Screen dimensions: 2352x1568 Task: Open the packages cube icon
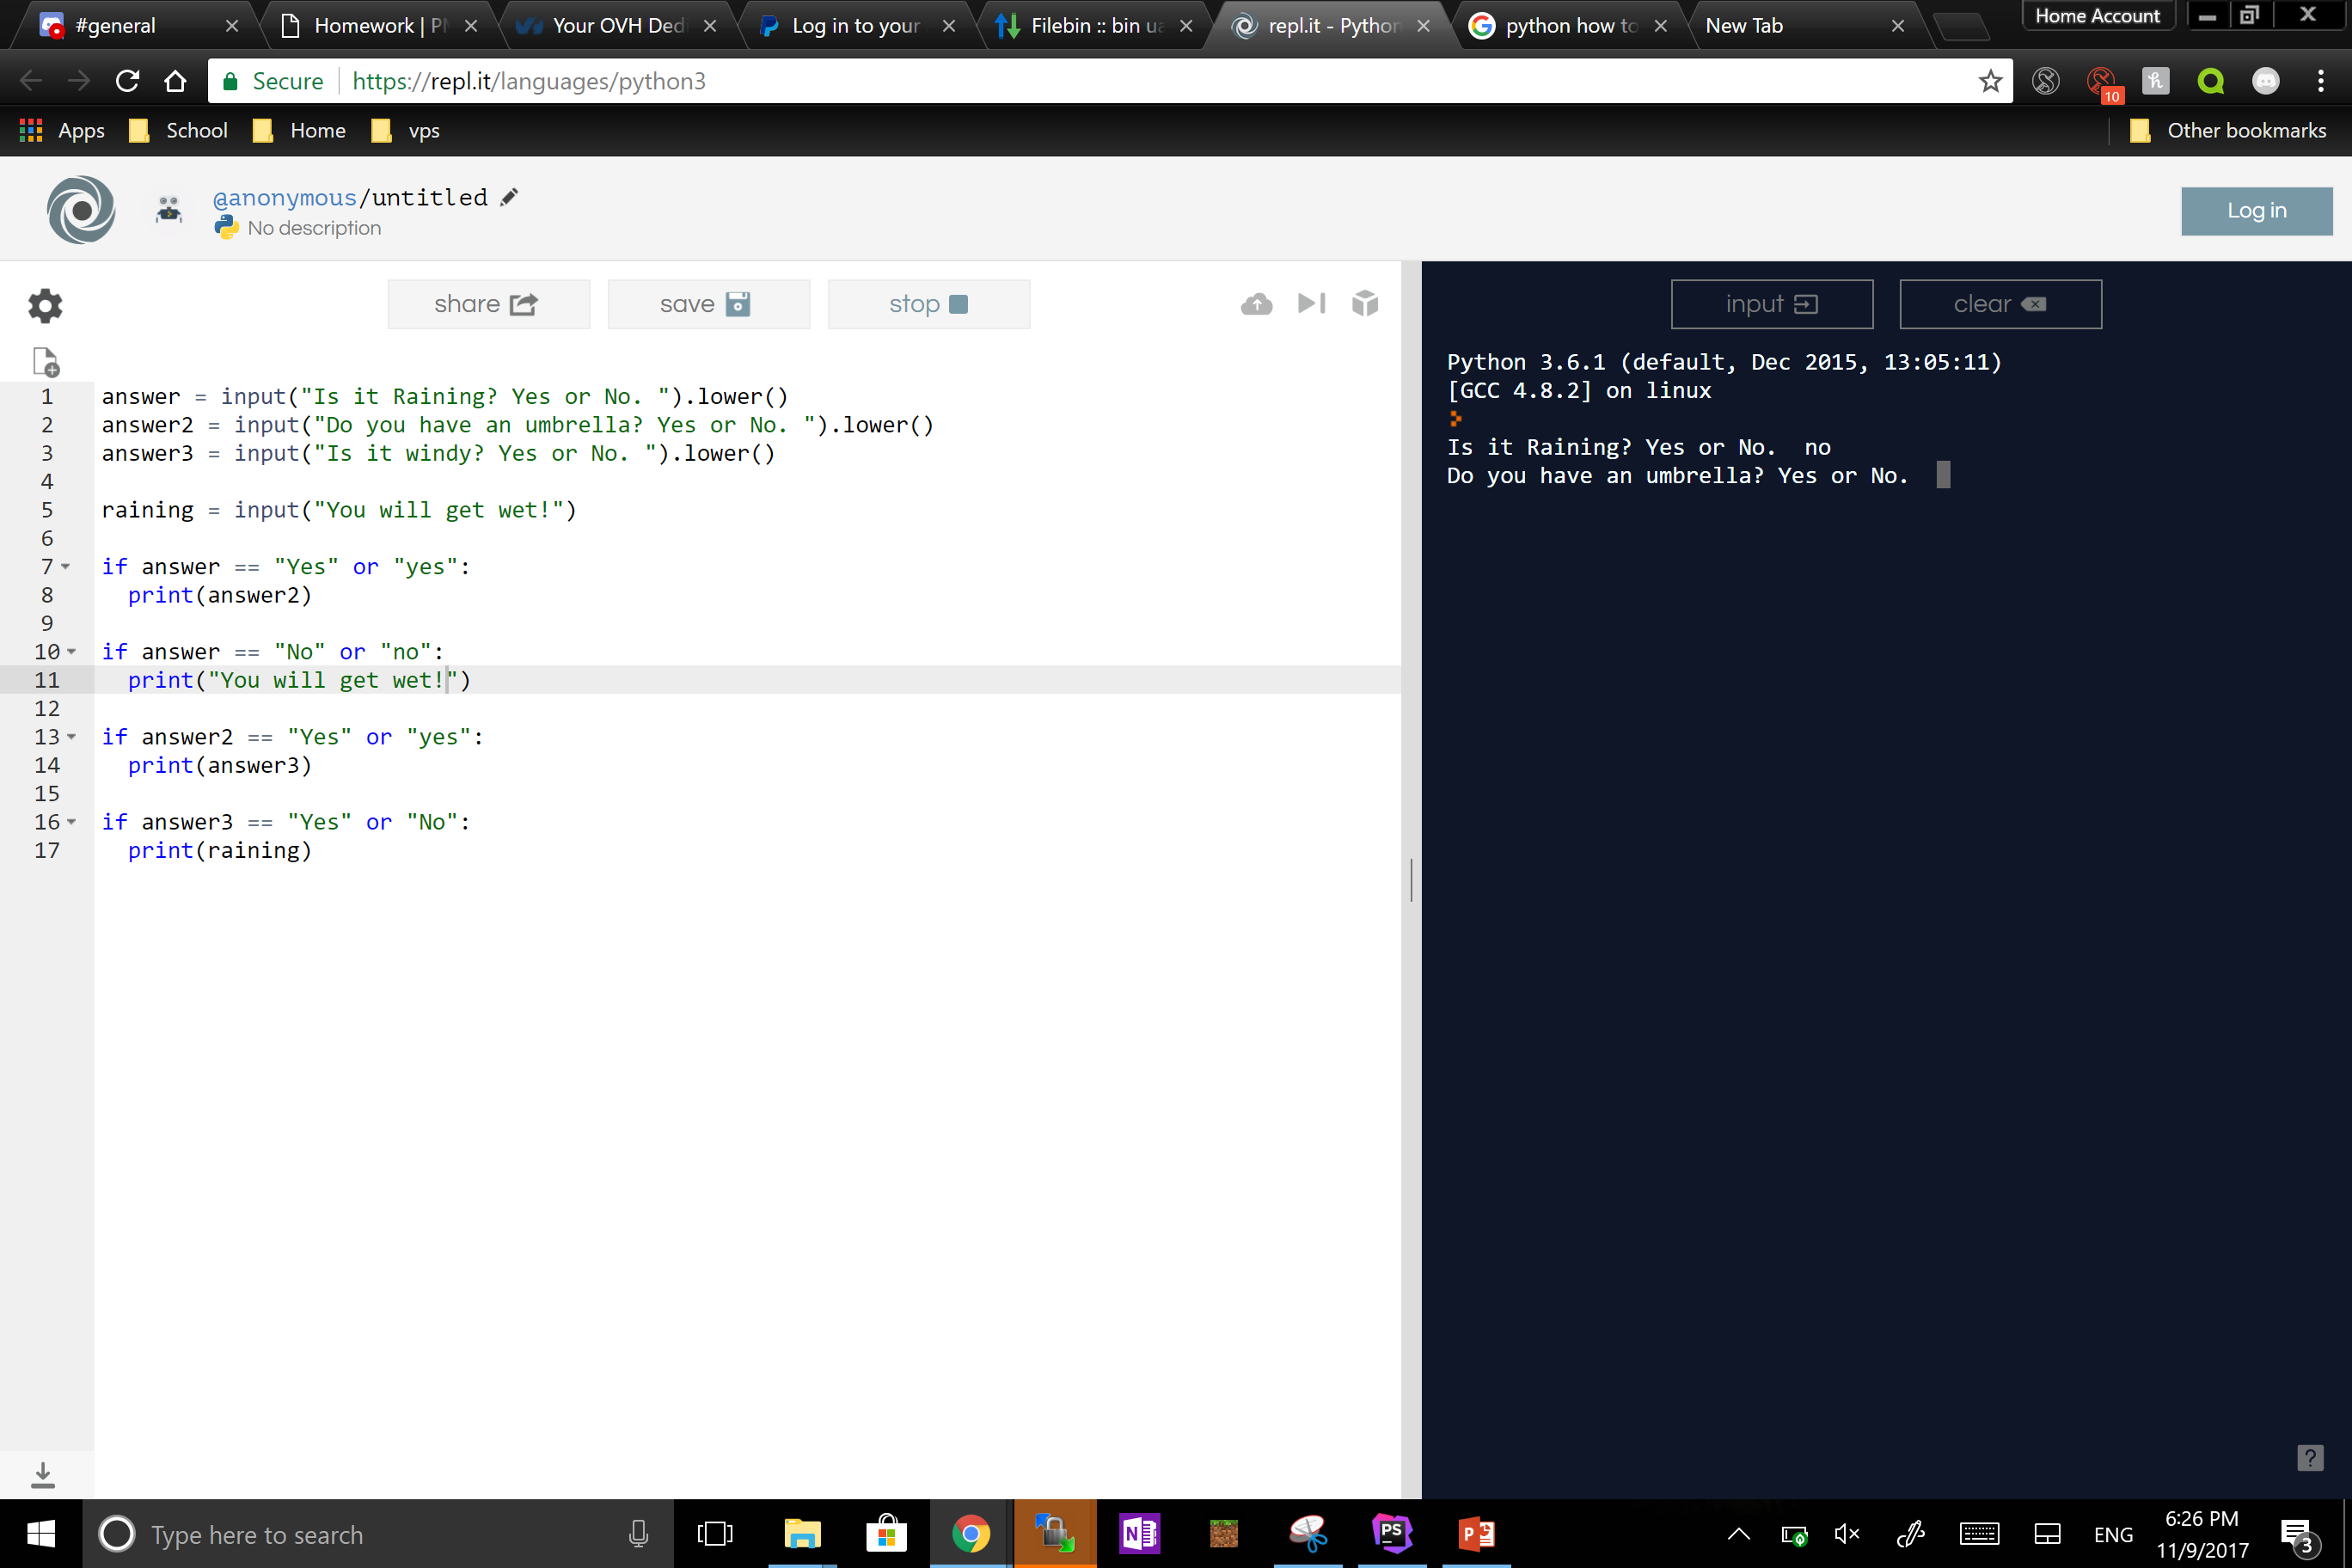[1365, 303]
